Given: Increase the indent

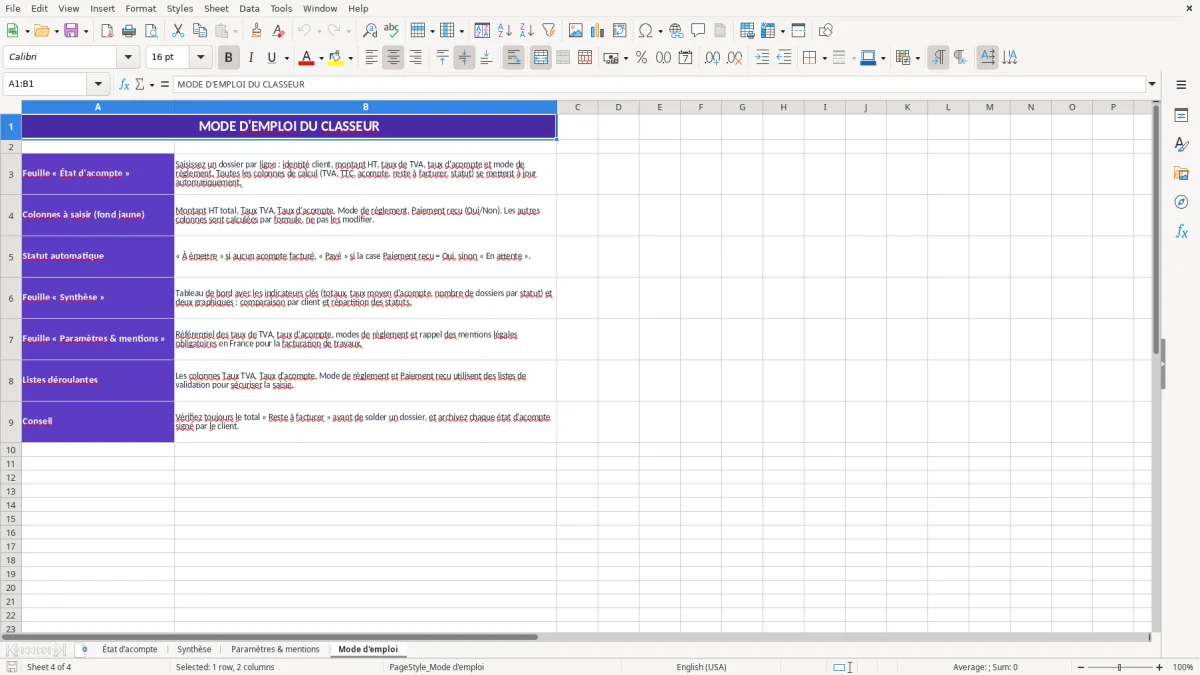Looking at the screenshot, I should tap(762, 58).
